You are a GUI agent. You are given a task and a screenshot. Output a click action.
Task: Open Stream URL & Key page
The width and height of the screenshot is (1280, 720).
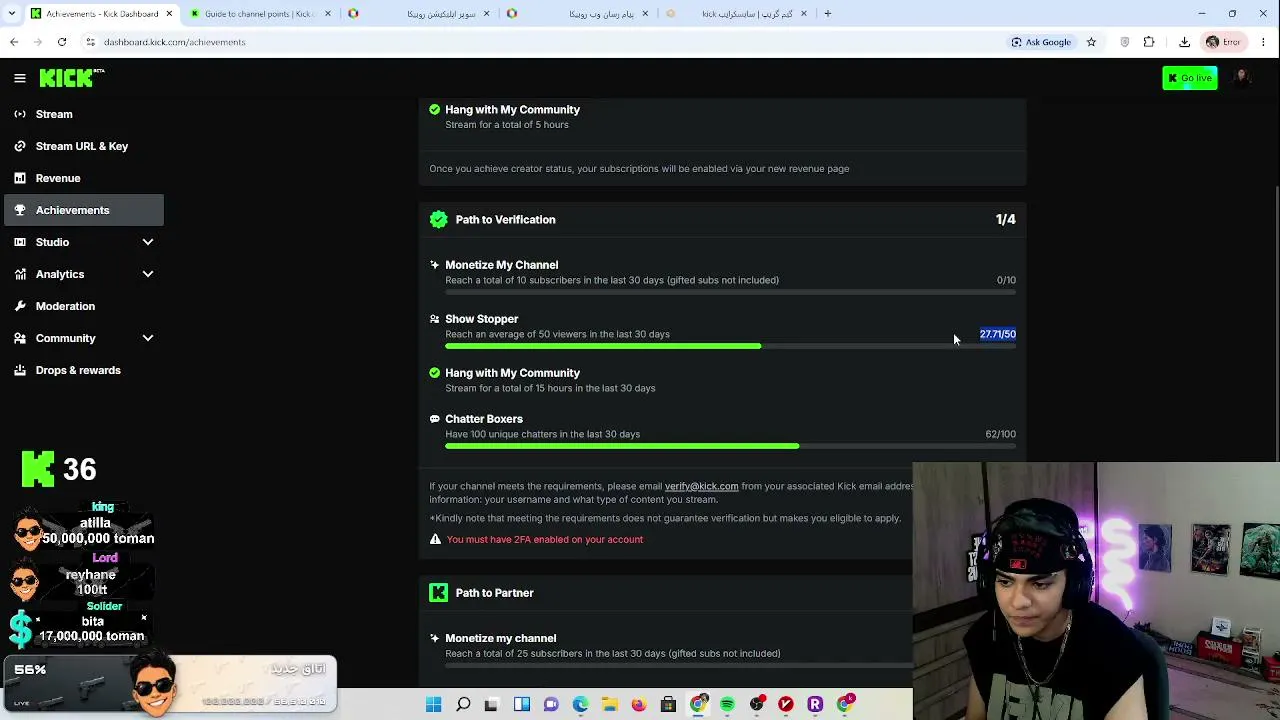(84, 146)
